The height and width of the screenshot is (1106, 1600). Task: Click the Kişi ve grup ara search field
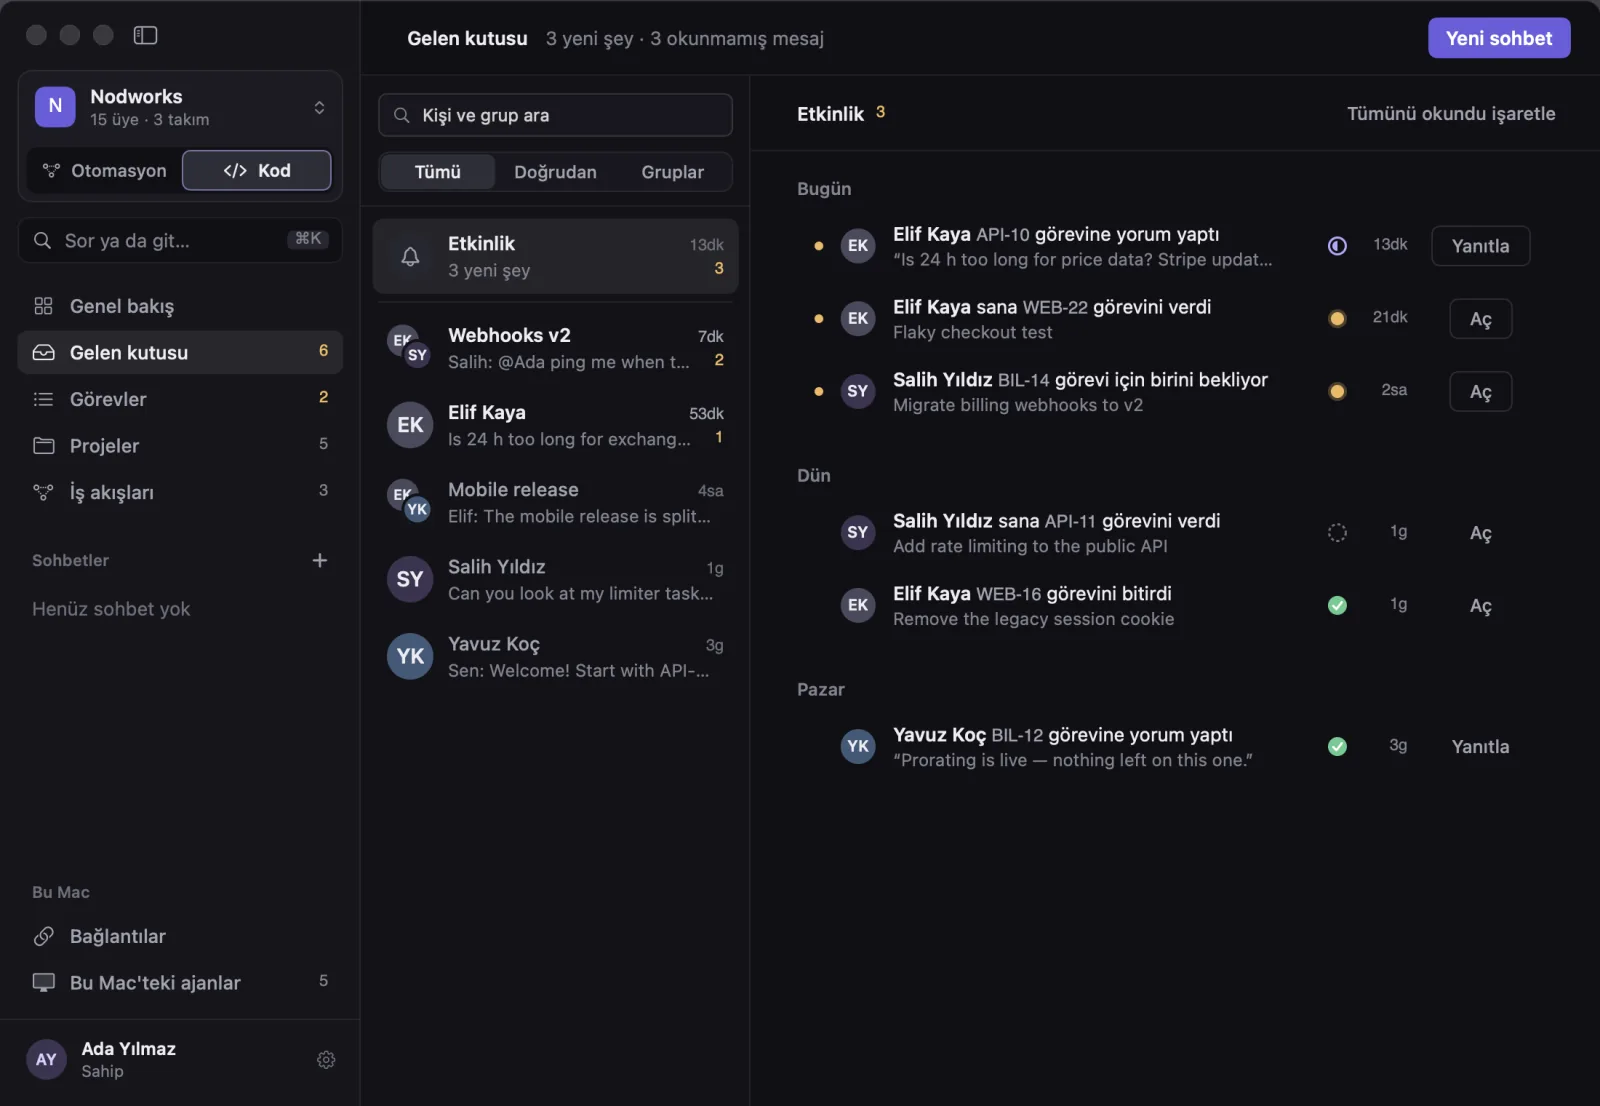point(555,115)
